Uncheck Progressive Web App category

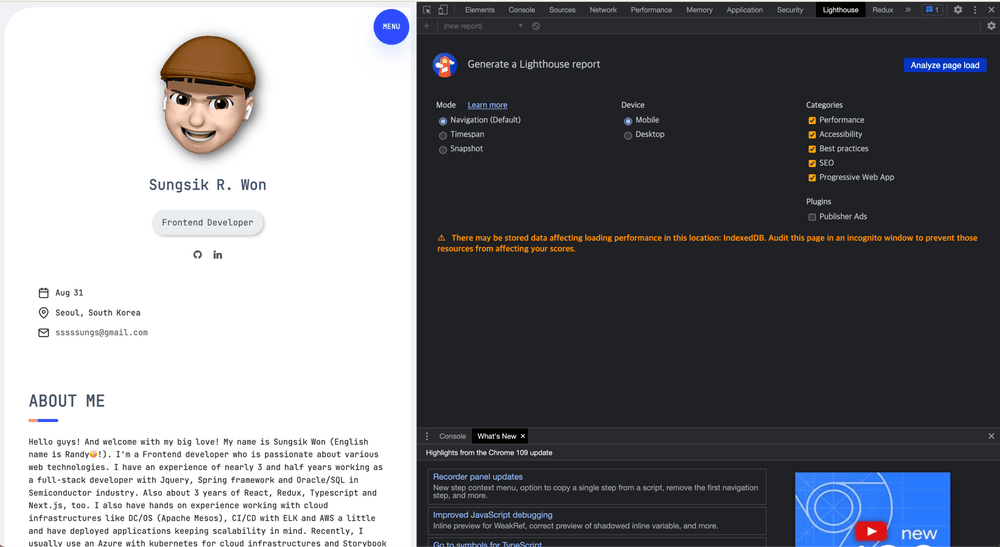tap(812, 178)
